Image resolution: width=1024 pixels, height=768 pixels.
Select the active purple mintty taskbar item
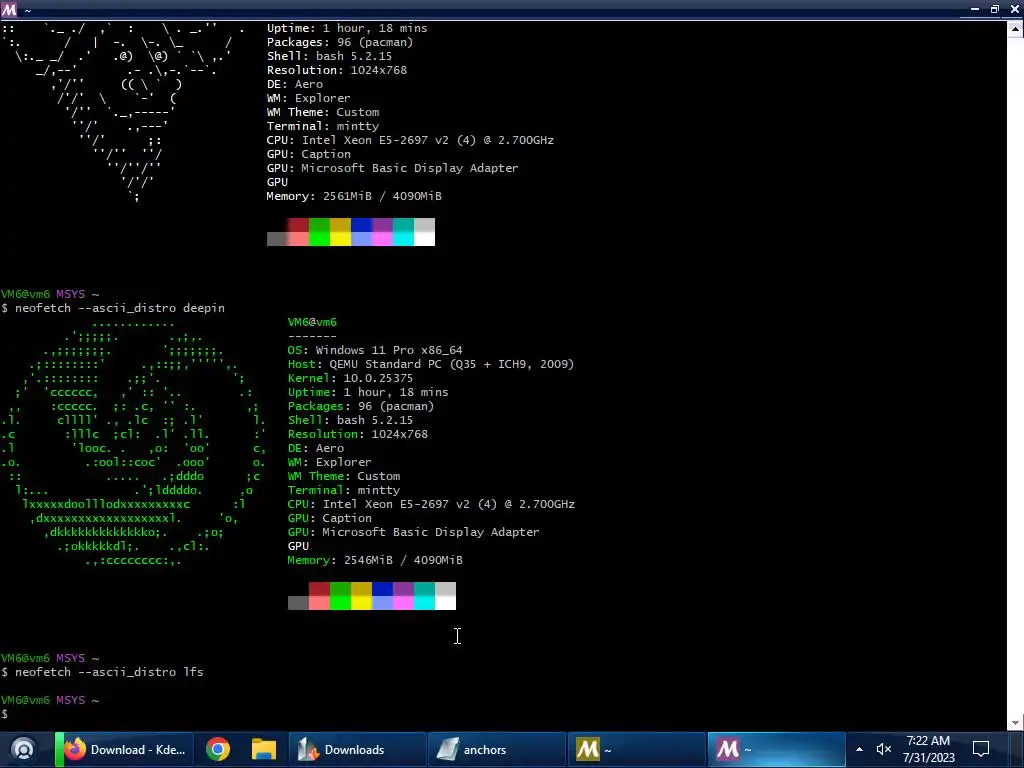[x=776, y=750]
